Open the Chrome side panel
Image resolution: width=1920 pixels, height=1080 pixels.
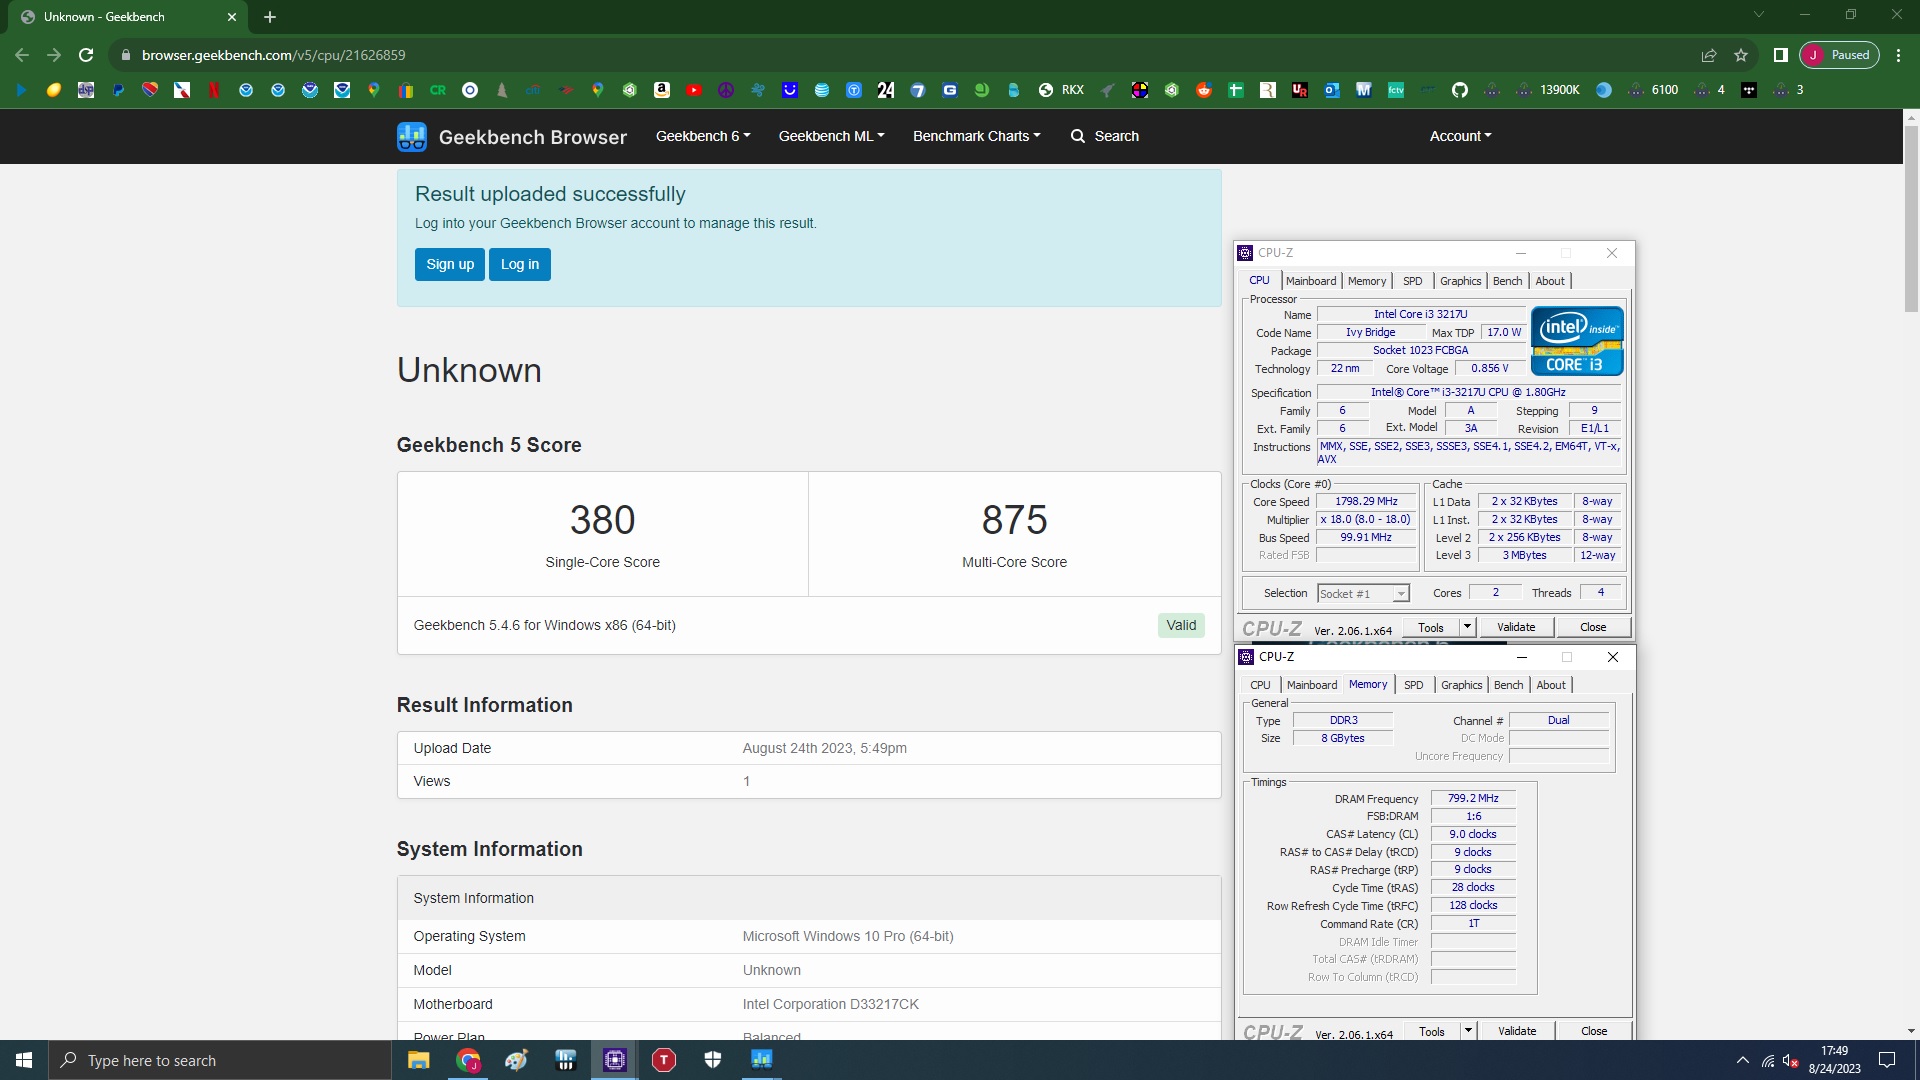point(1781,55)
